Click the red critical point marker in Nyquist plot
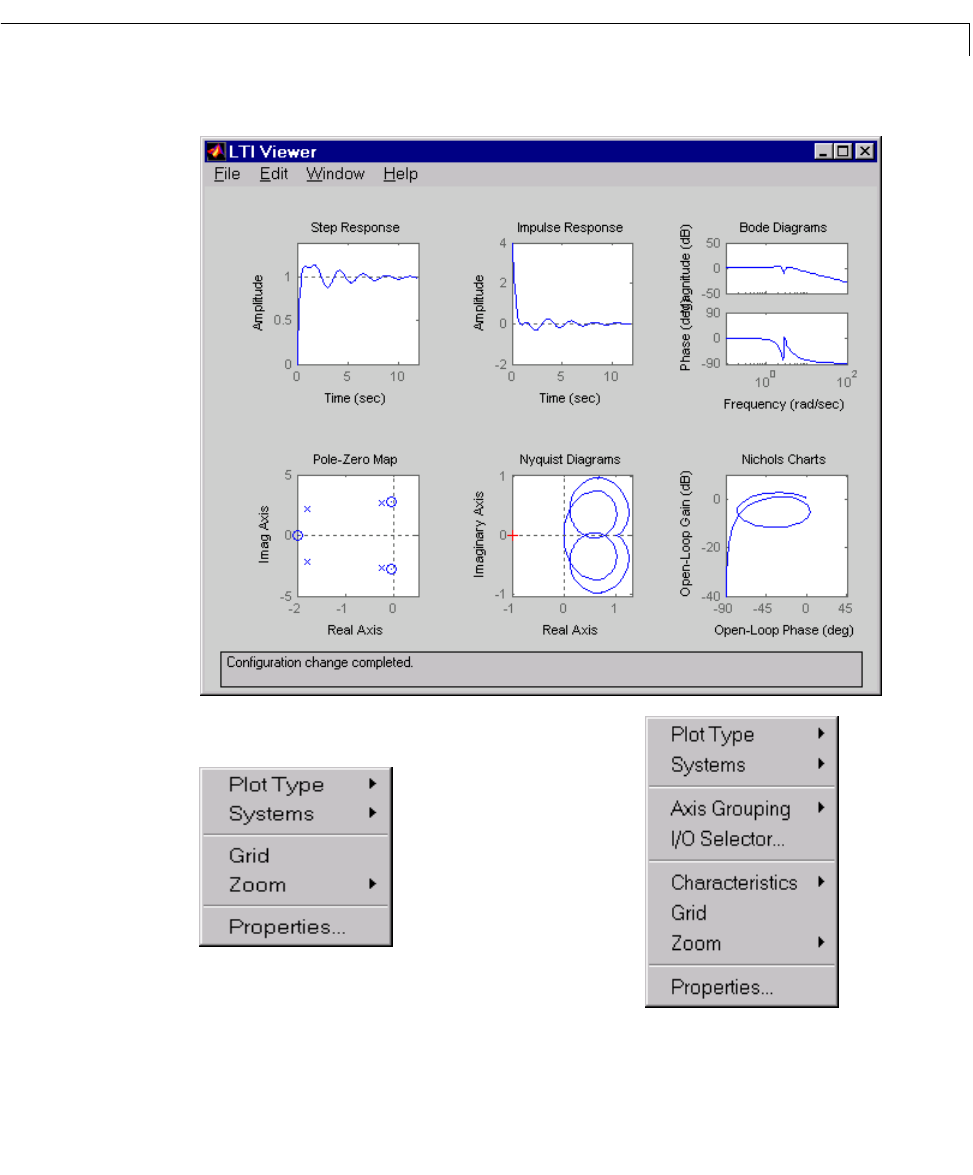Screen dimensions: 973x1175 (513, 535)
